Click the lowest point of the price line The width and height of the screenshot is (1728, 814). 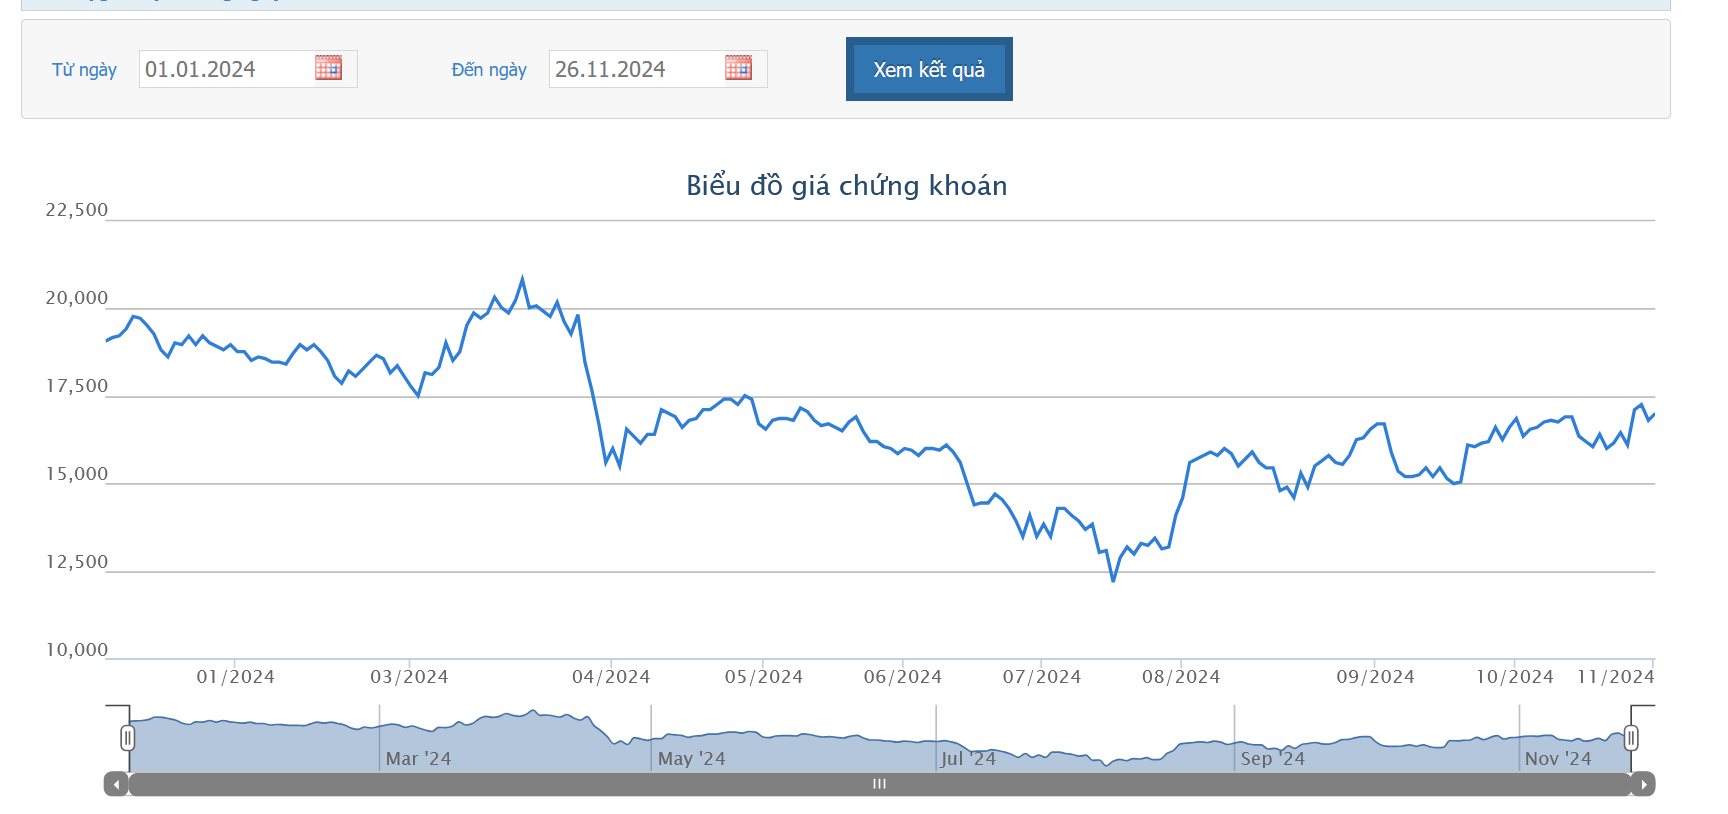click(1113, 580)
